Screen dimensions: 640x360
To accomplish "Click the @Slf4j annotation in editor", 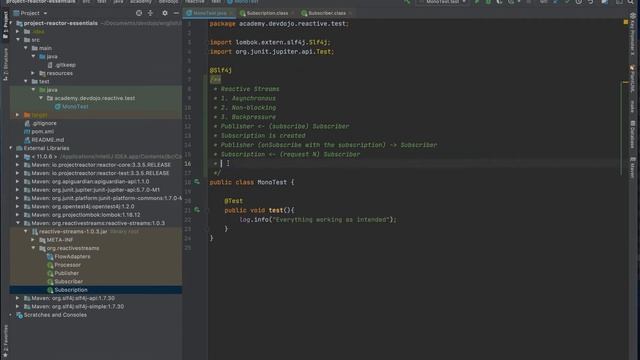I will 221,70.
